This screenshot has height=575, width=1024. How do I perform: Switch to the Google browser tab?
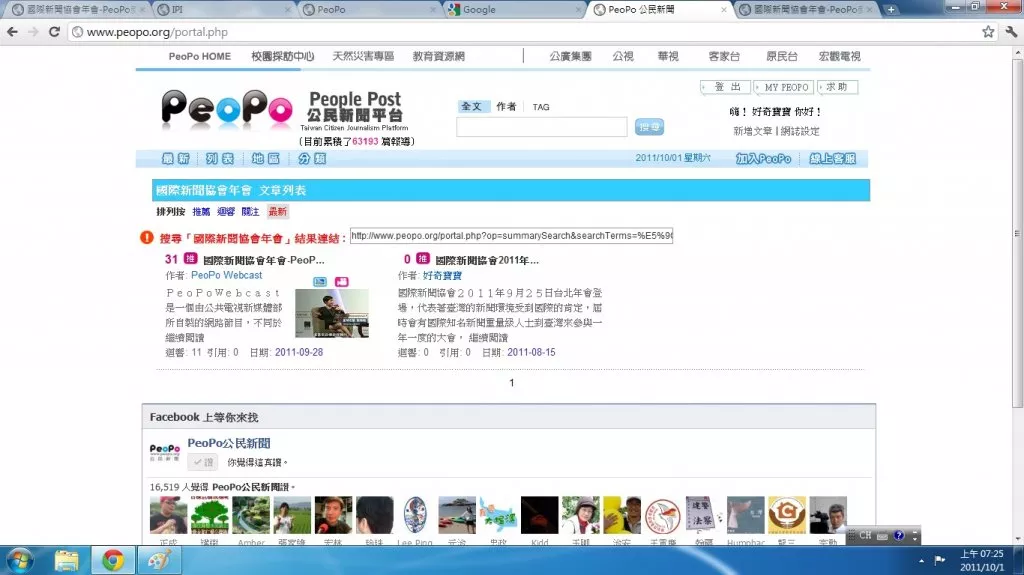(513, 10)
